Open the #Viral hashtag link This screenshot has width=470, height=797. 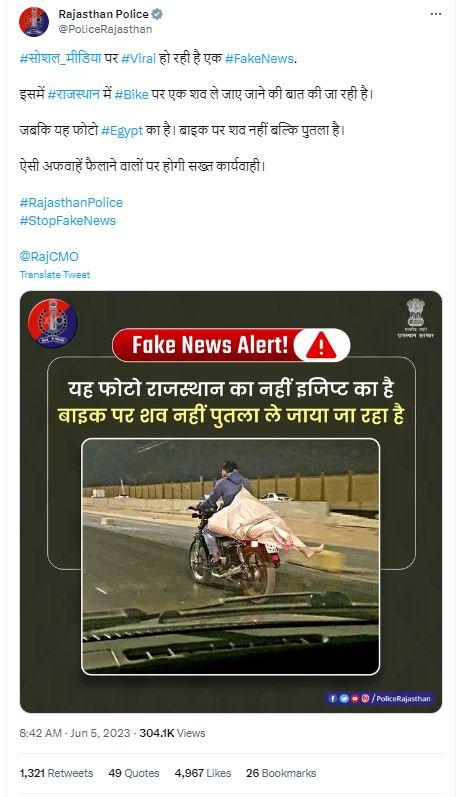(138, 58)
